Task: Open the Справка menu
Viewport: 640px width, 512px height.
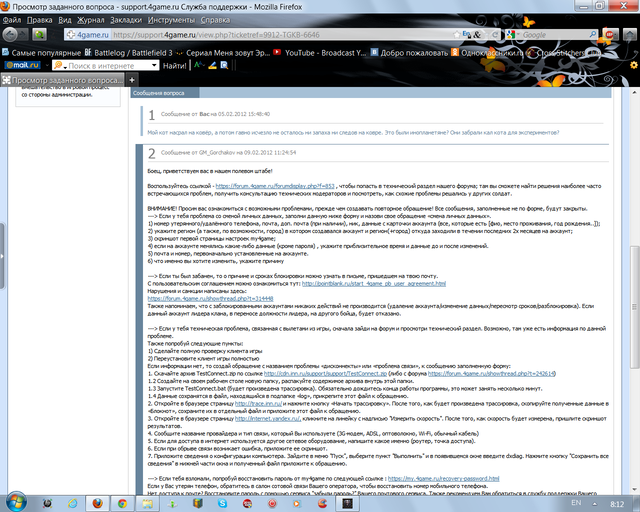Action: pyautogui.click(x=215, y=20)
